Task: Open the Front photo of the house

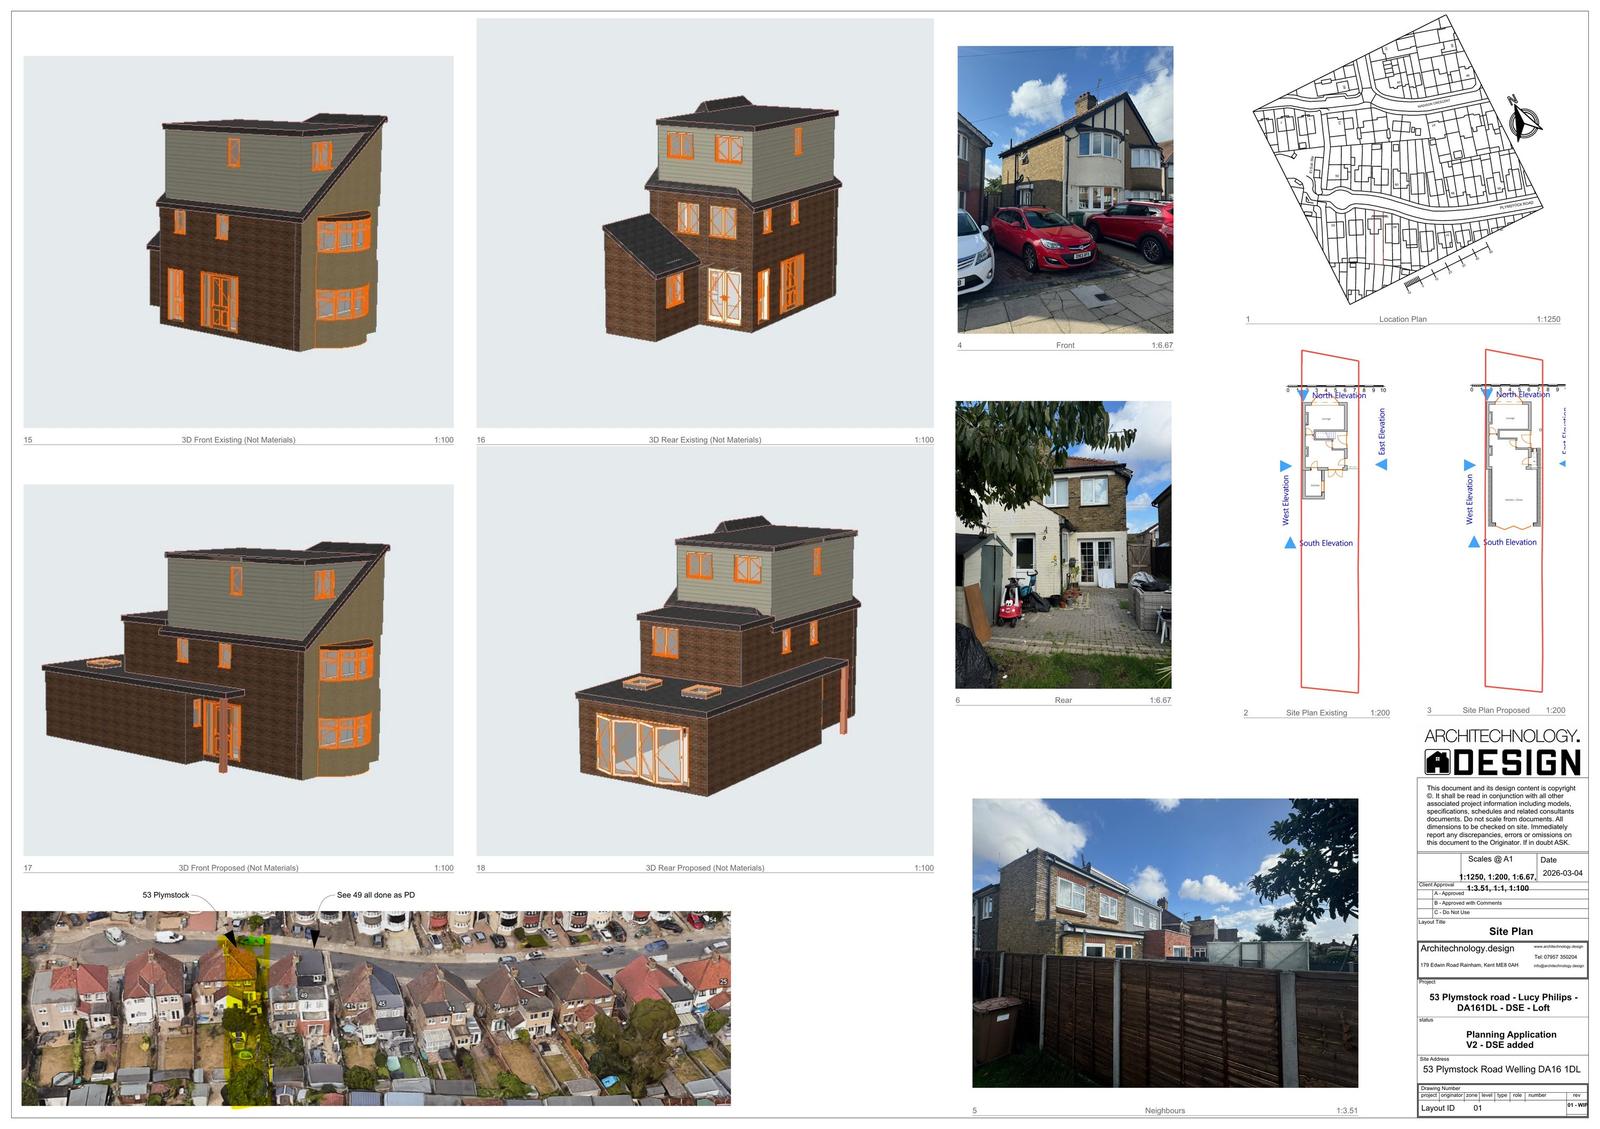Action: pyautogui.click(x=1065, y=189)
